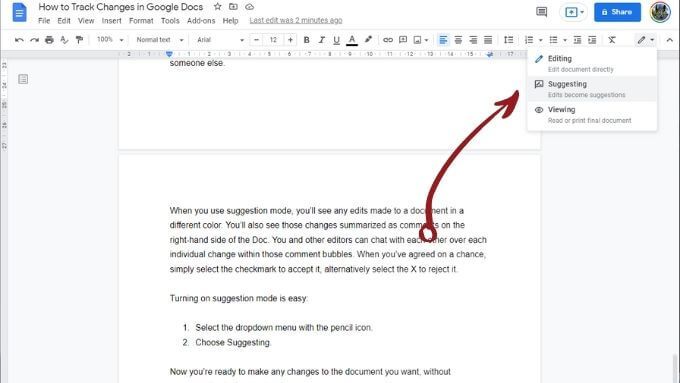Click the insert link icon
This screenshot has width=680, height=383.
pos(388,40)
